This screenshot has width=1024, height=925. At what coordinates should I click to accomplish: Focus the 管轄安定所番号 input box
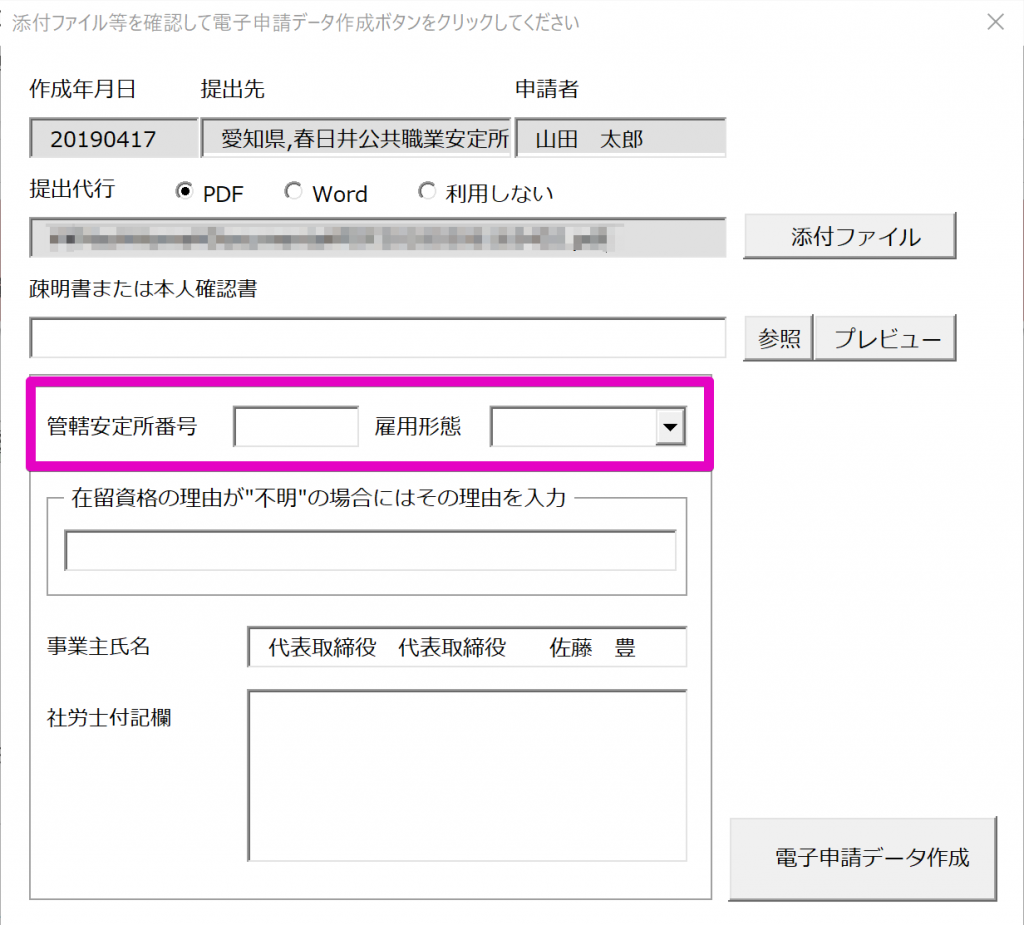click(296, 428)
